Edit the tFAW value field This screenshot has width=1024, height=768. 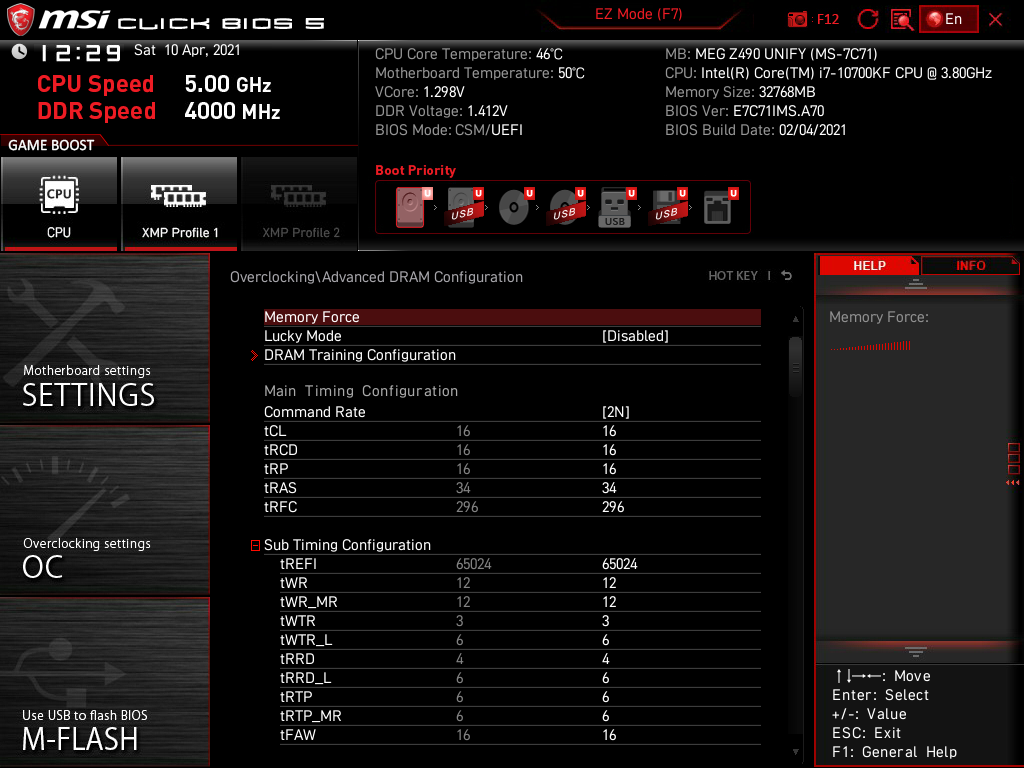(609, 735)
